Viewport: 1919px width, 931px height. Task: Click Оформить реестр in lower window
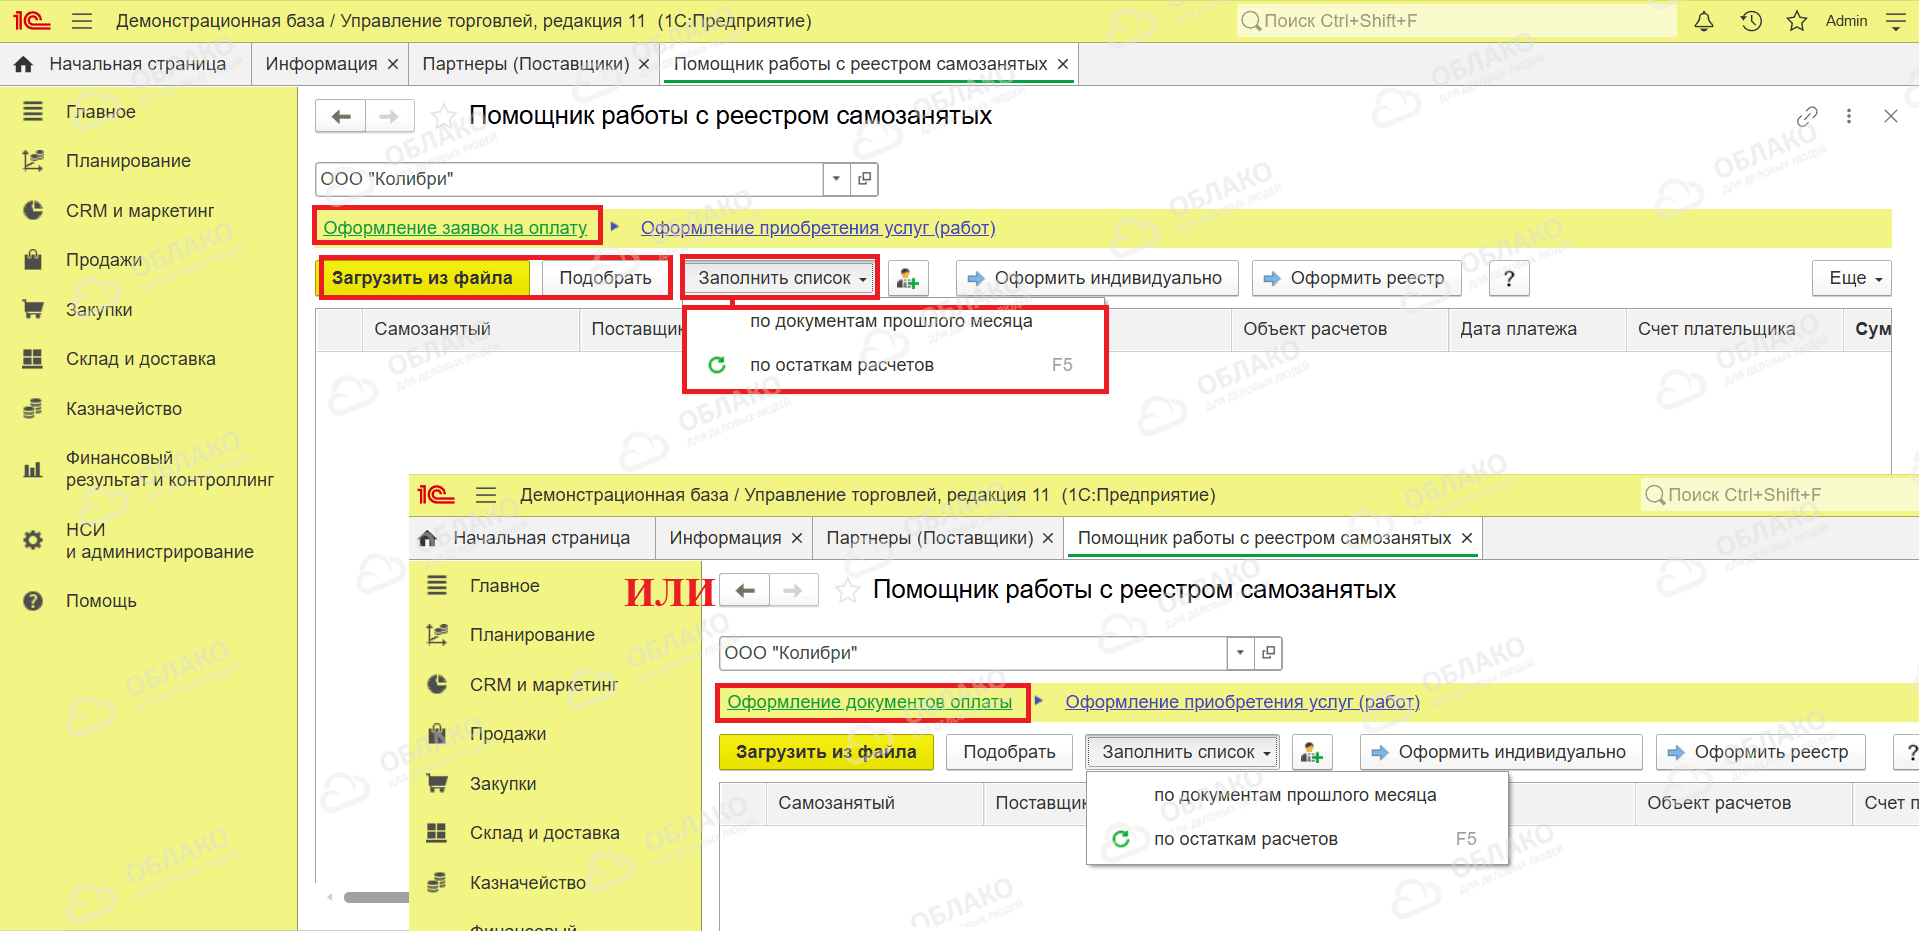[1761, 752]
